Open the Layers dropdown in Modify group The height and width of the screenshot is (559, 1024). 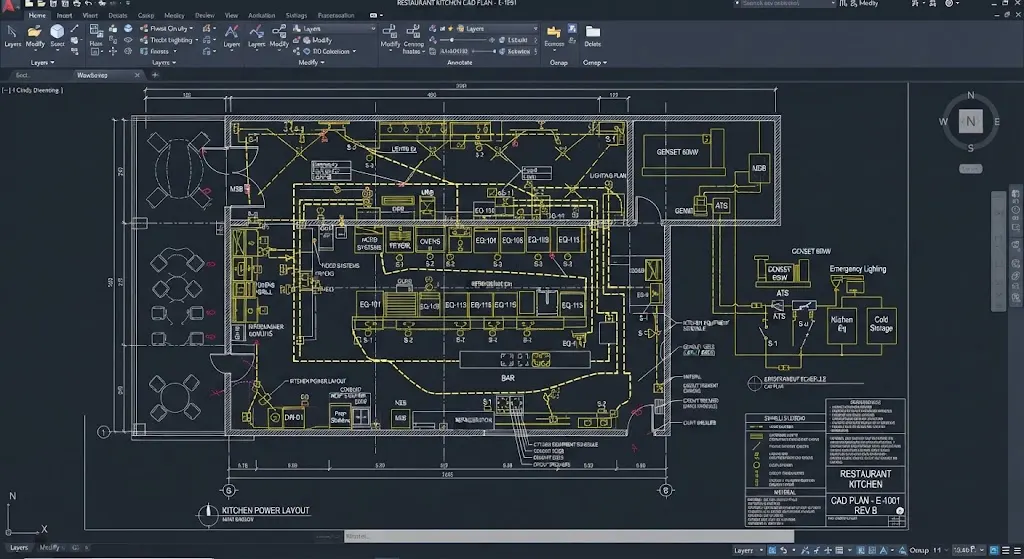tap(333, 29)
